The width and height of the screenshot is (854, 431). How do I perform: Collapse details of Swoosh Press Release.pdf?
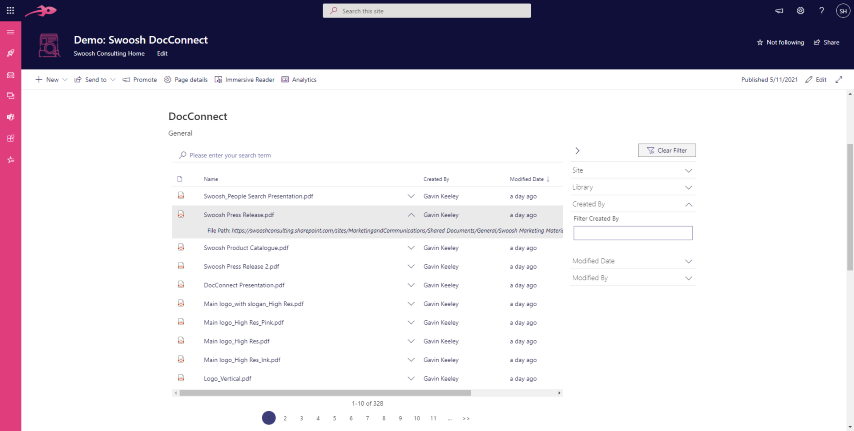pos(411,215)
